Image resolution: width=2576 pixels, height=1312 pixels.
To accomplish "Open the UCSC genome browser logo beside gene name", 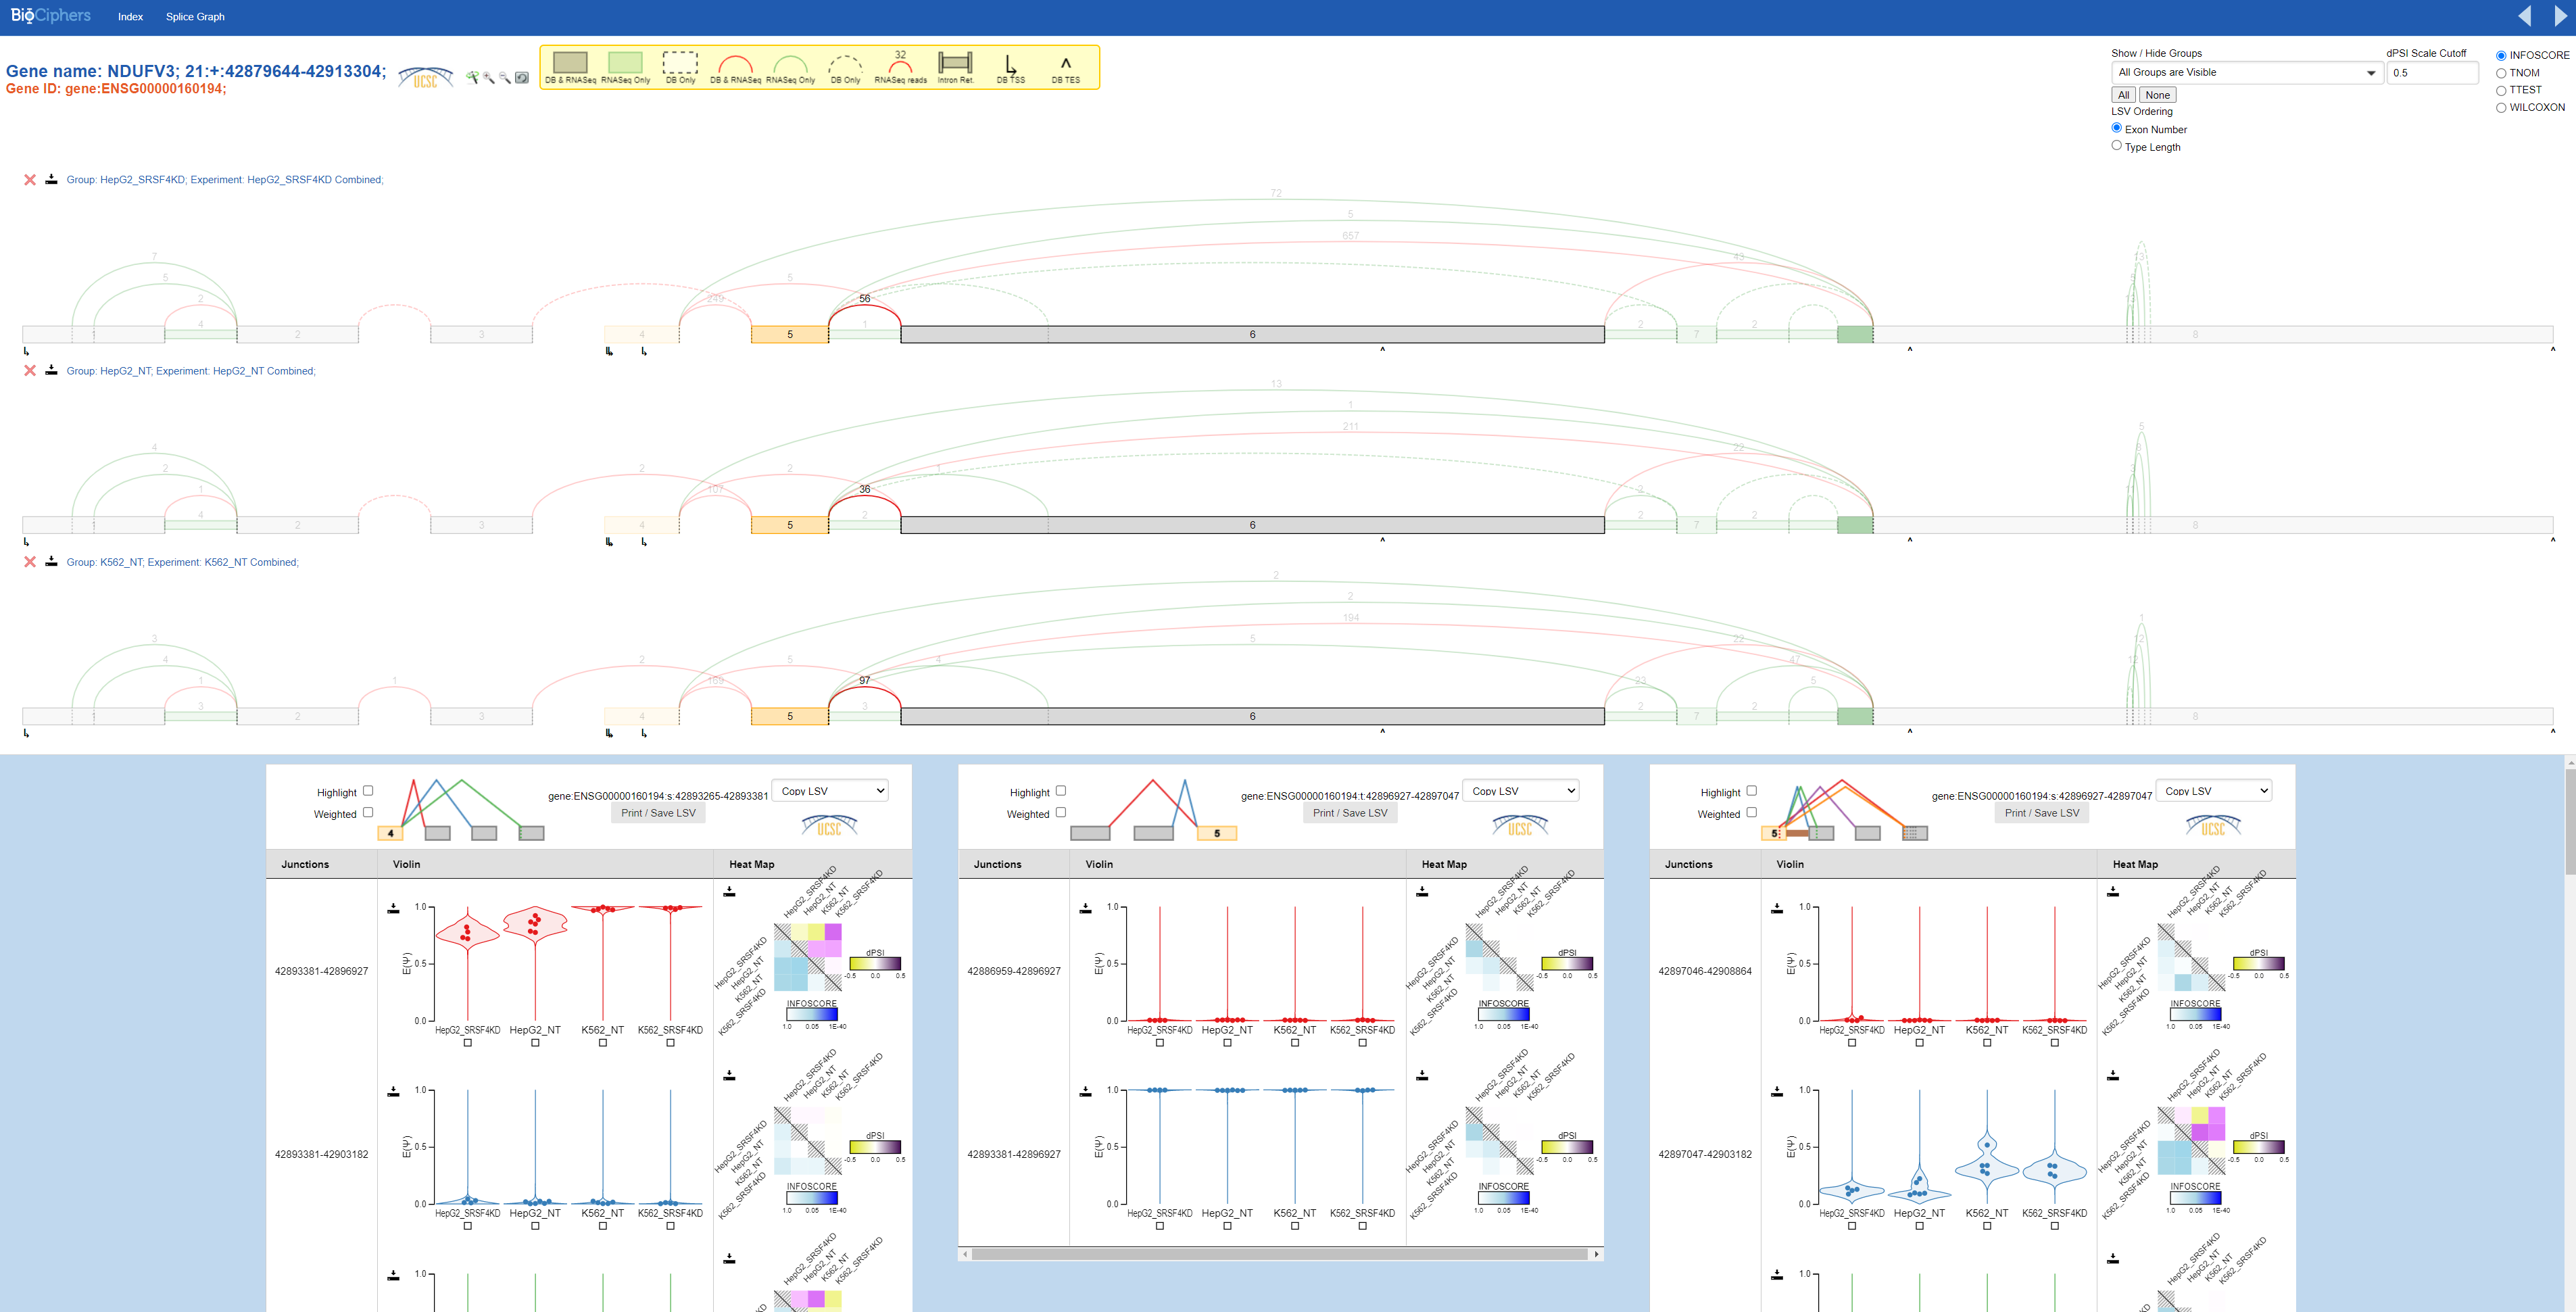I will [425, 77].
